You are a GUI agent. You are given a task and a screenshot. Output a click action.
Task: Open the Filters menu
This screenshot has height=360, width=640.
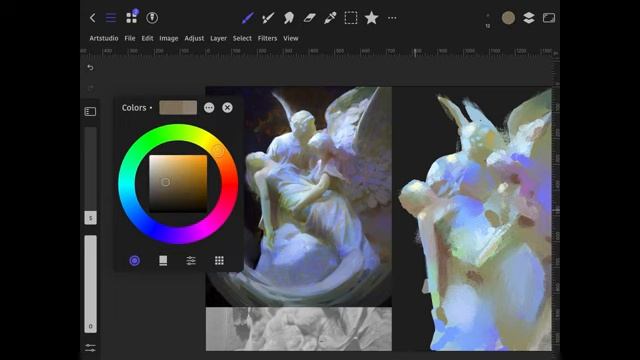267,38
